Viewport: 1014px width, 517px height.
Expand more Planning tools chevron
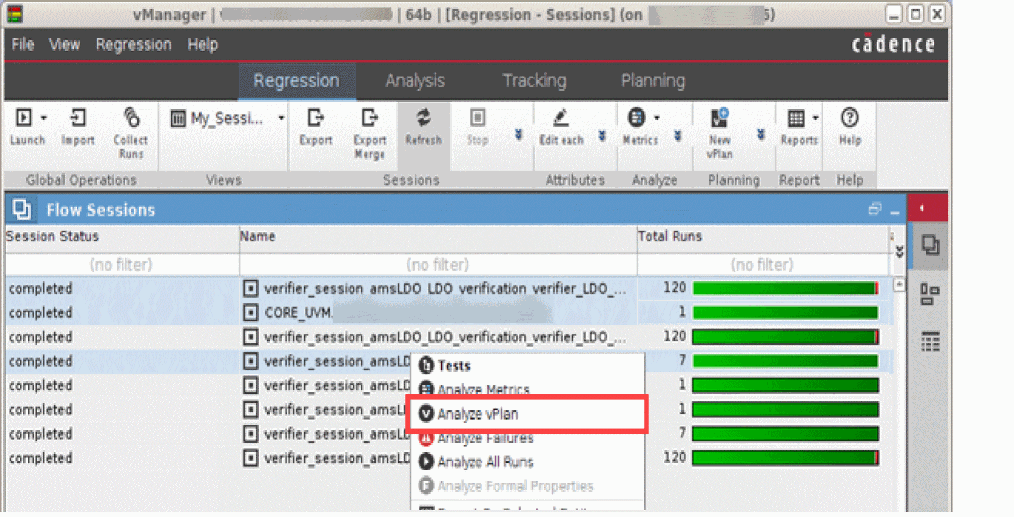point(760,135)
